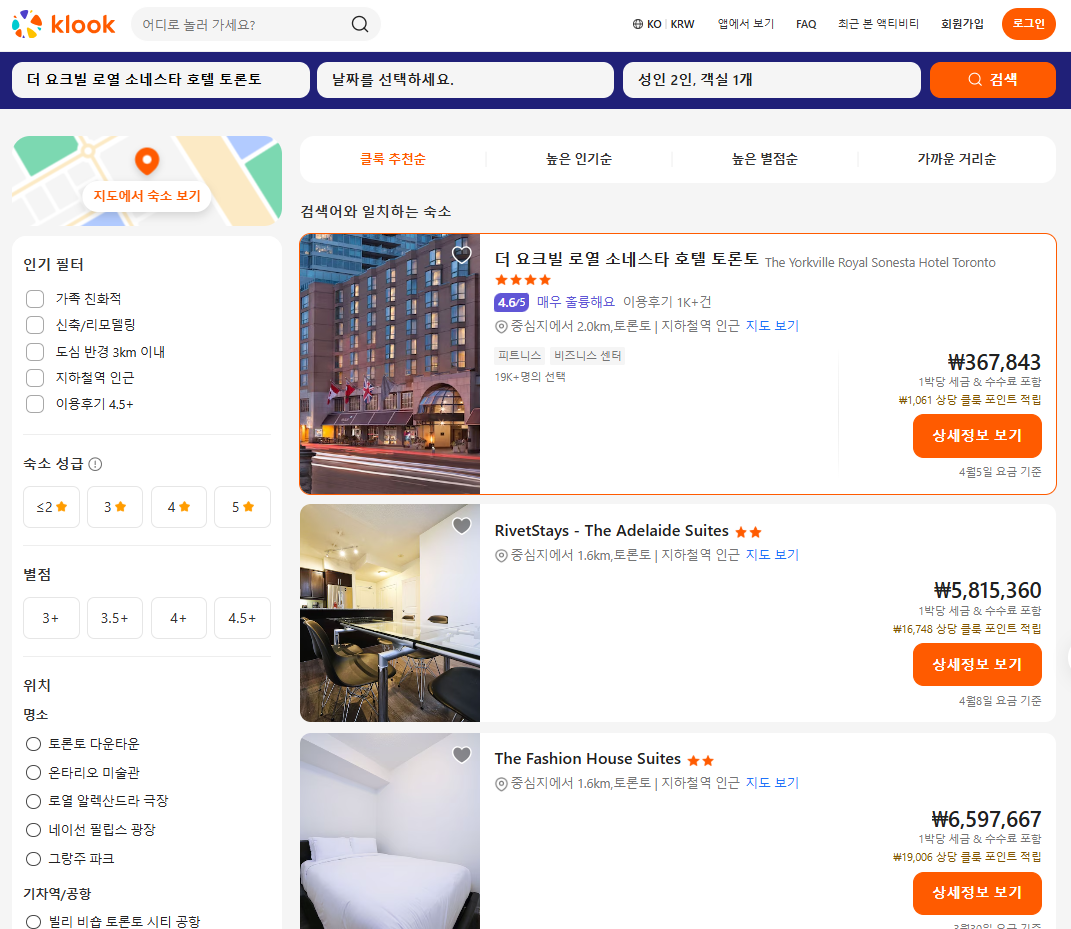Open the 날짜를 선택하세요 date picker
1071x929 pixels.
point(465,80)
